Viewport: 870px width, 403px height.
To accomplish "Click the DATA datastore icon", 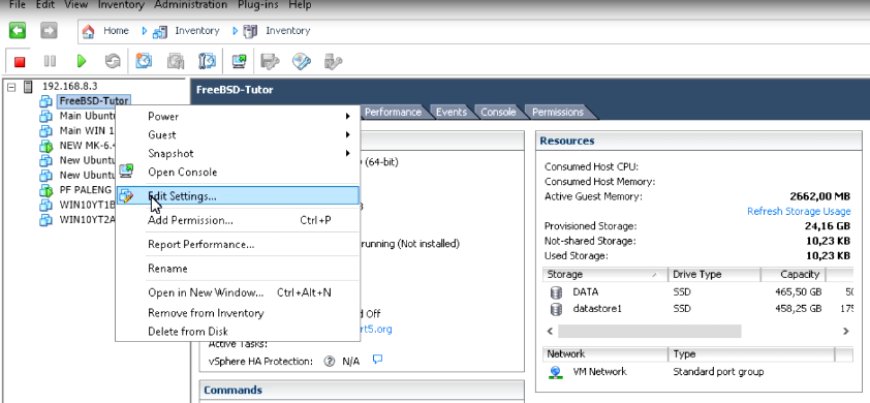I will [555, 292].
